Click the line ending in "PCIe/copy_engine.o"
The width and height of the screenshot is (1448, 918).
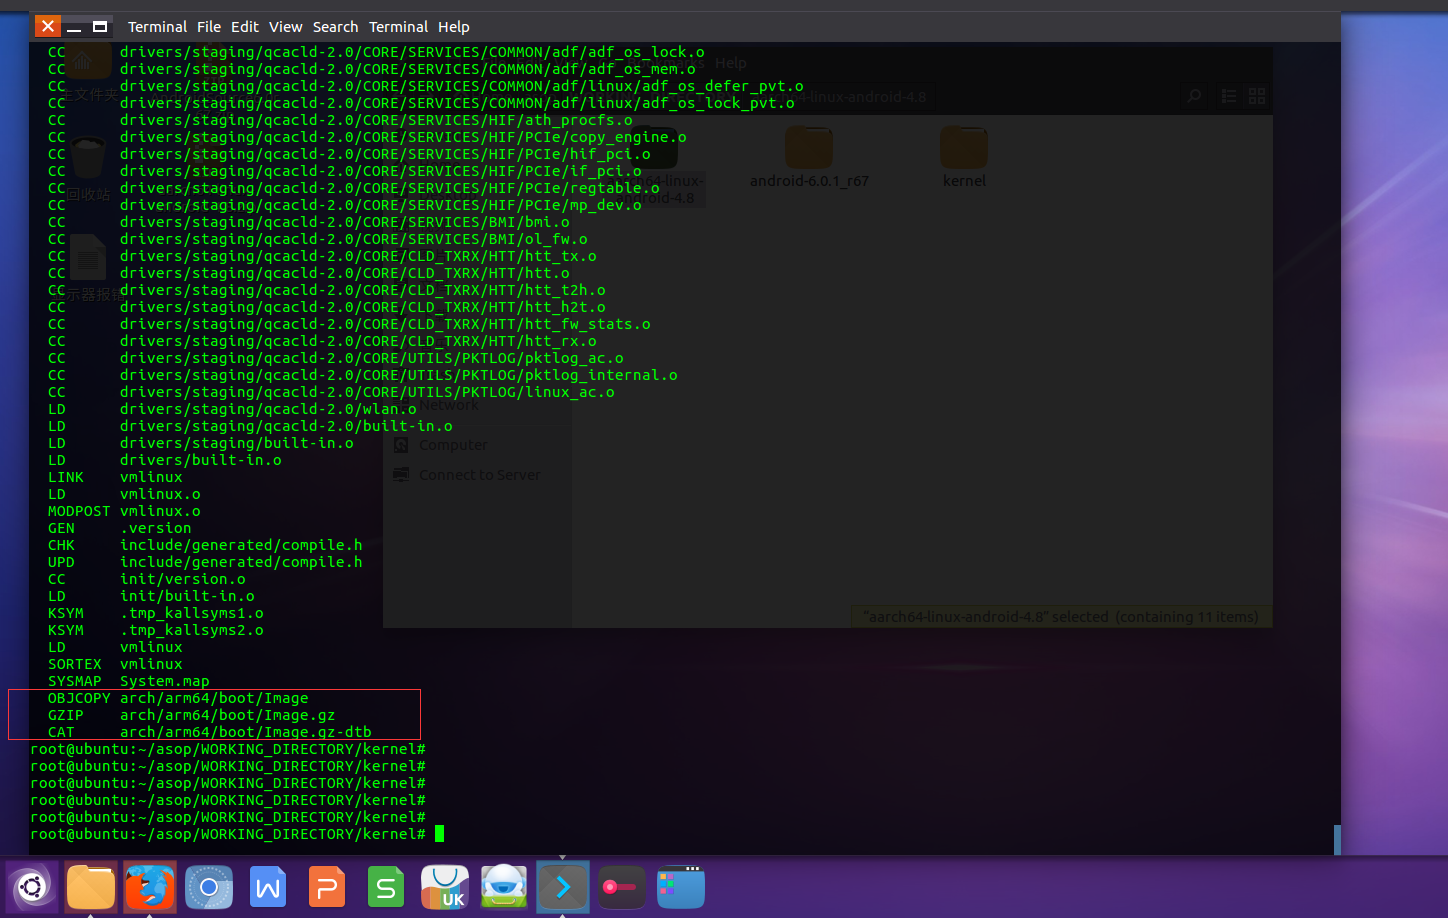(367, 137)
